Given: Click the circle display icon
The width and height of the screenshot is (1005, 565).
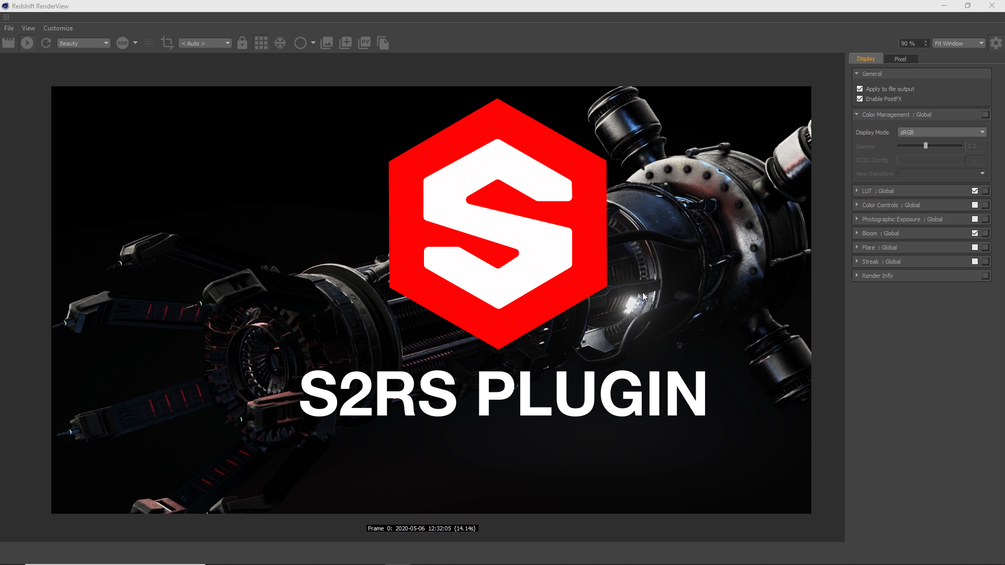Looking at the screenshot, I should [x=300, y=43].
